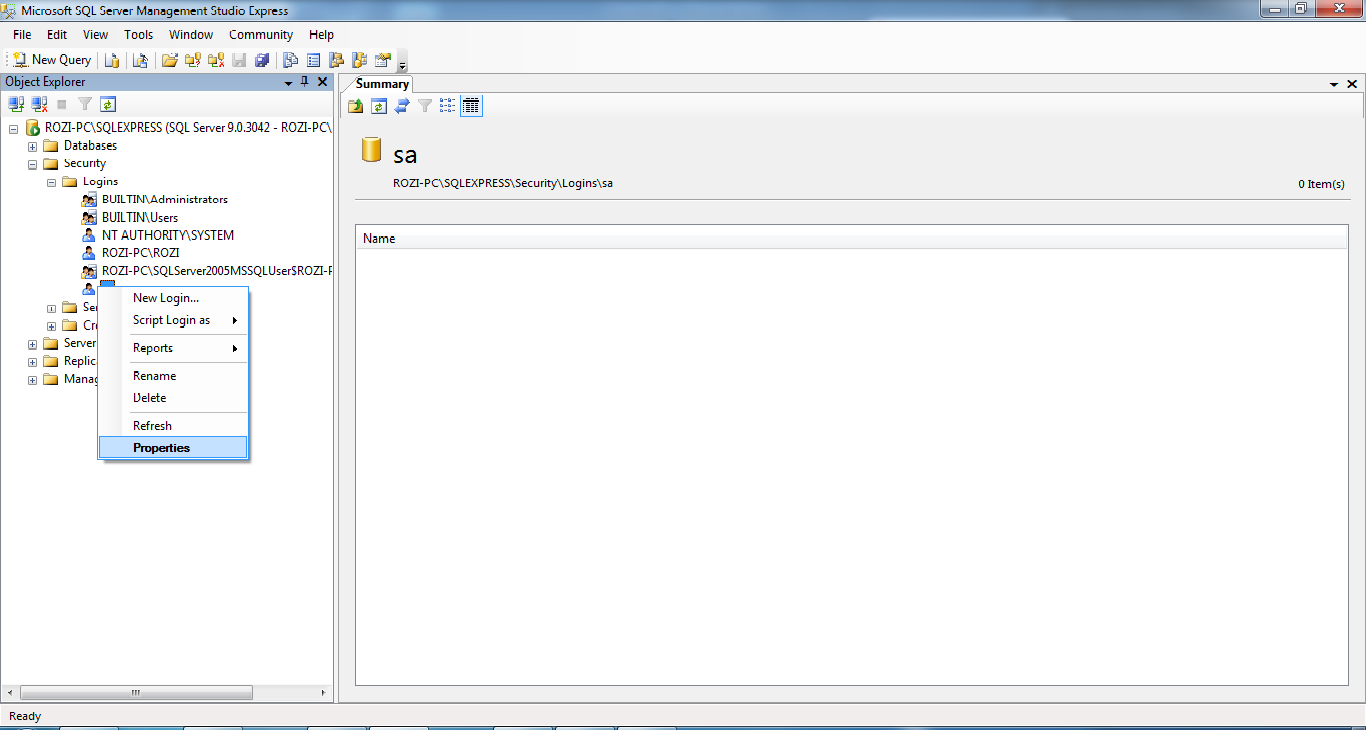Collapse the Security folder node
Image resolution: width=1366 pixels, height=730 pixels.
coord(32,164)
